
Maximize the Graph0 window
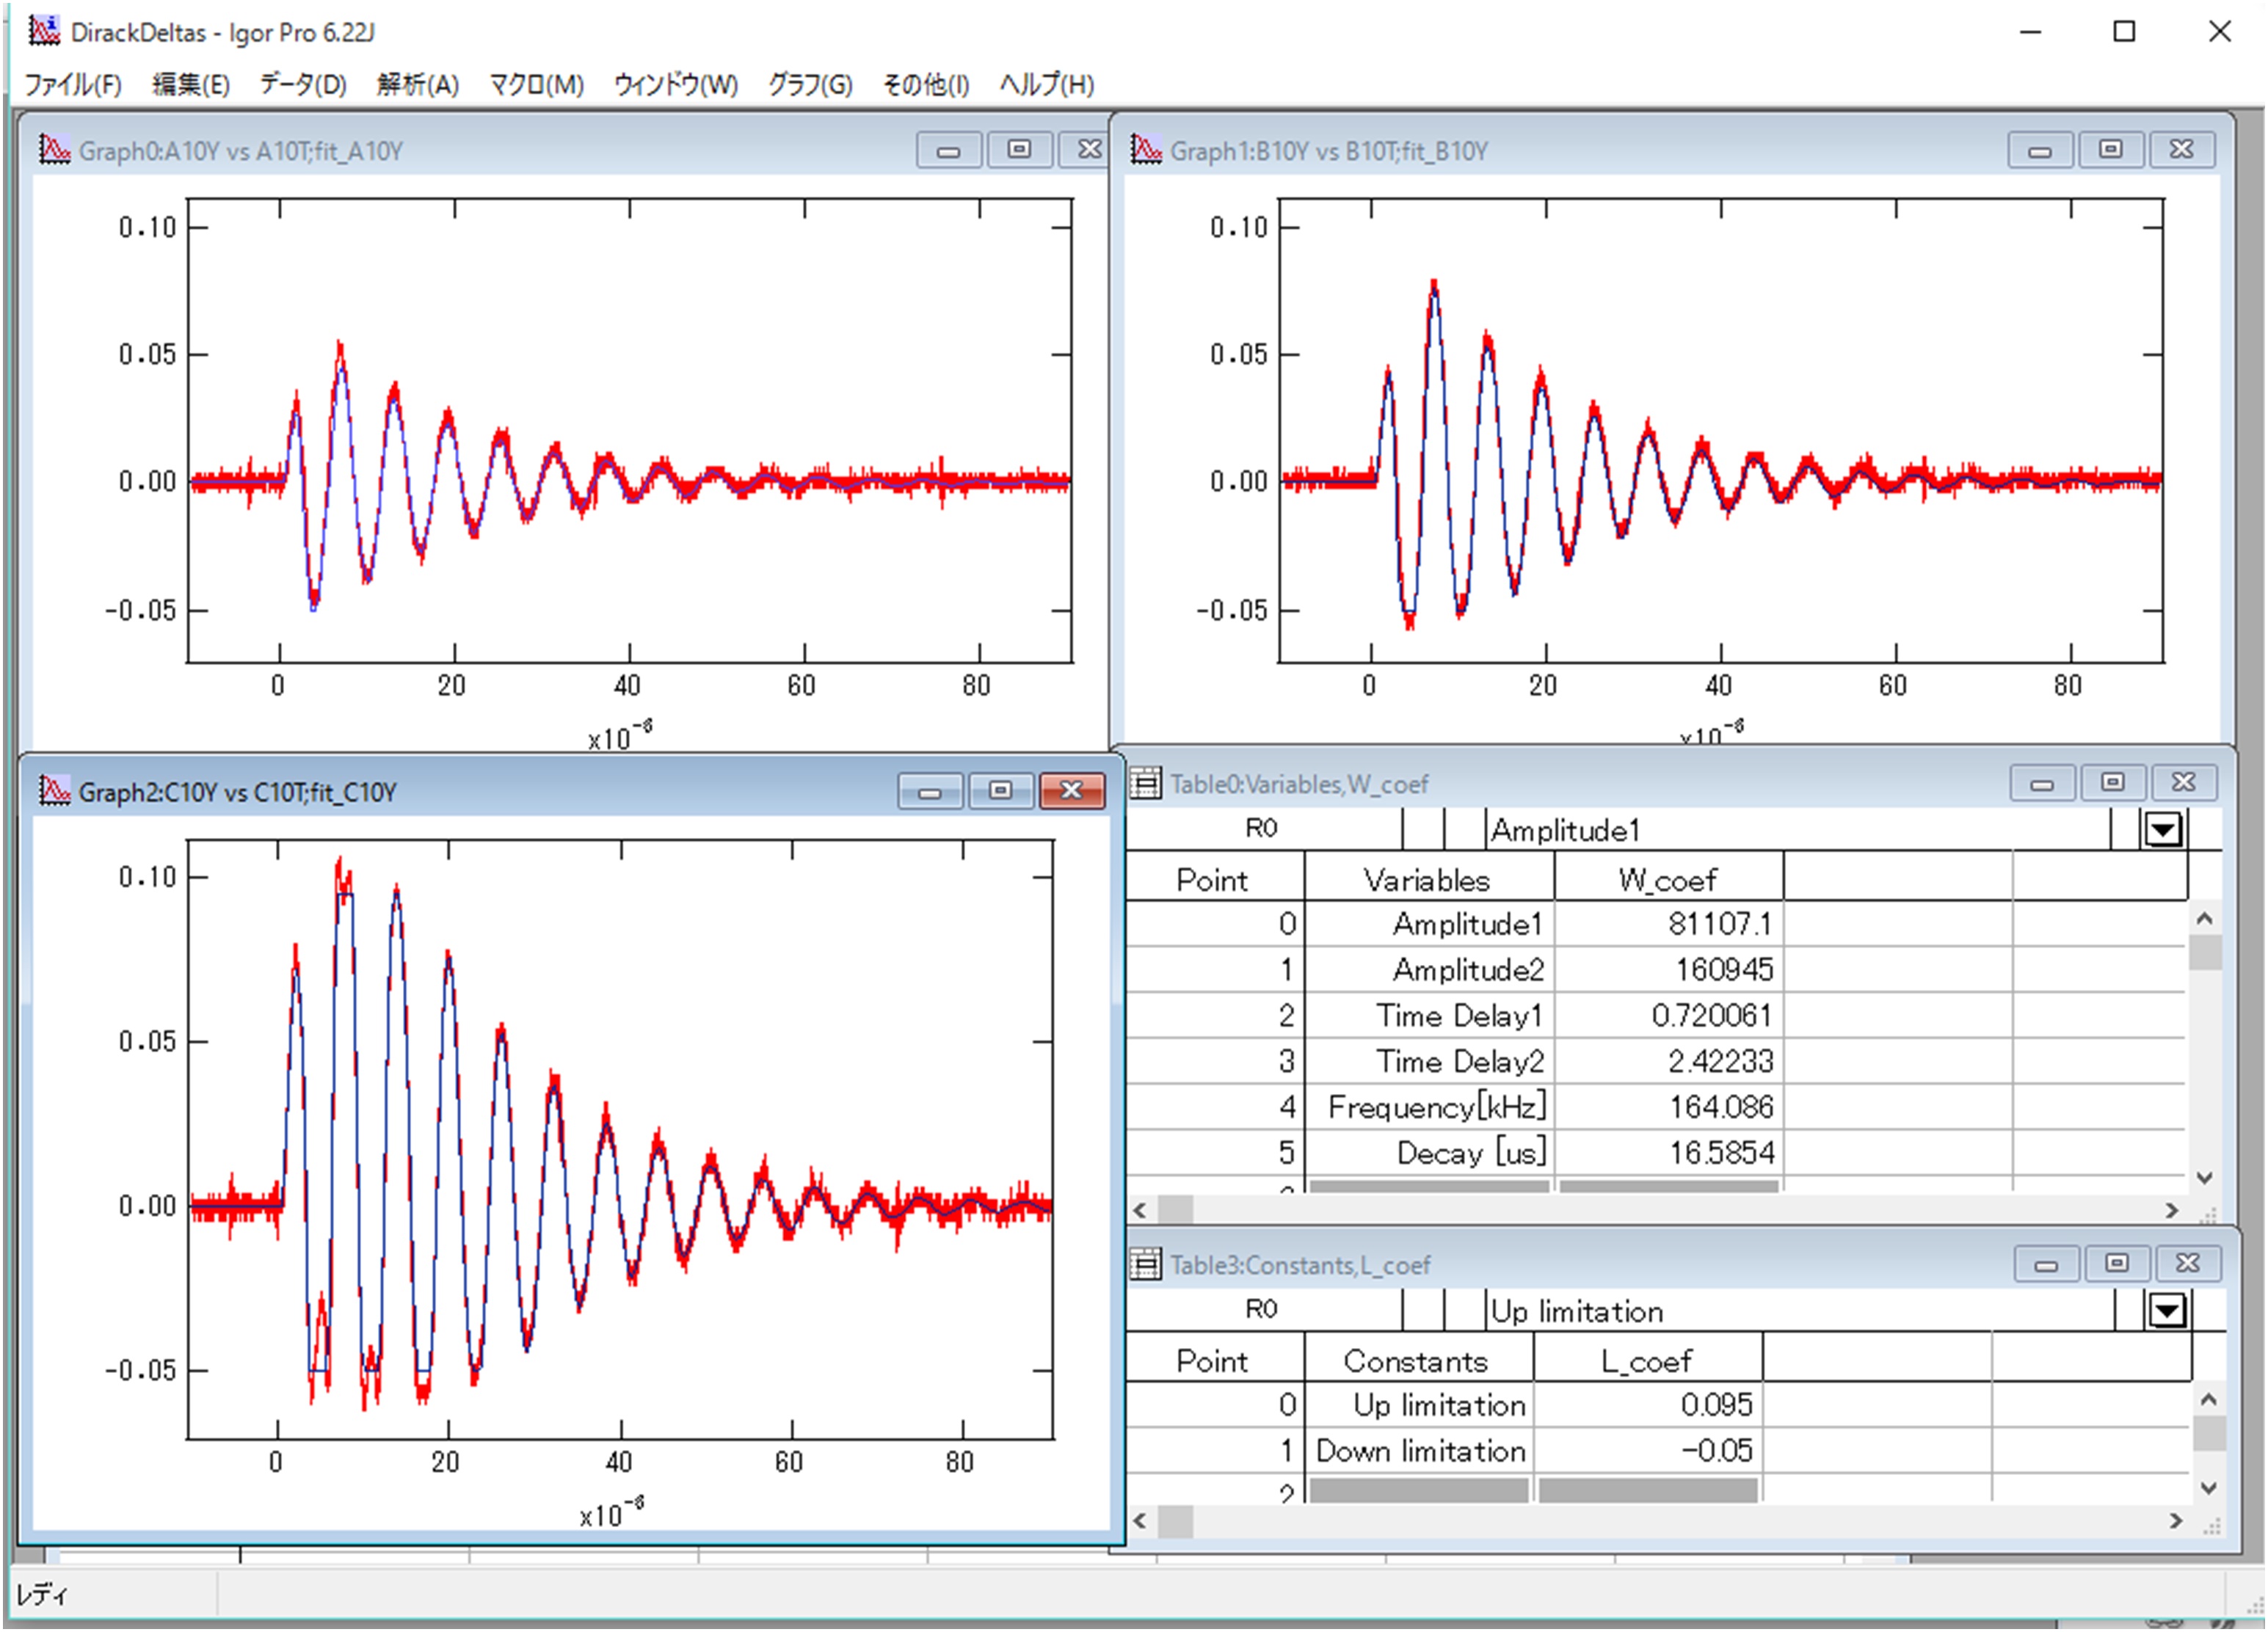(1019, 150)
